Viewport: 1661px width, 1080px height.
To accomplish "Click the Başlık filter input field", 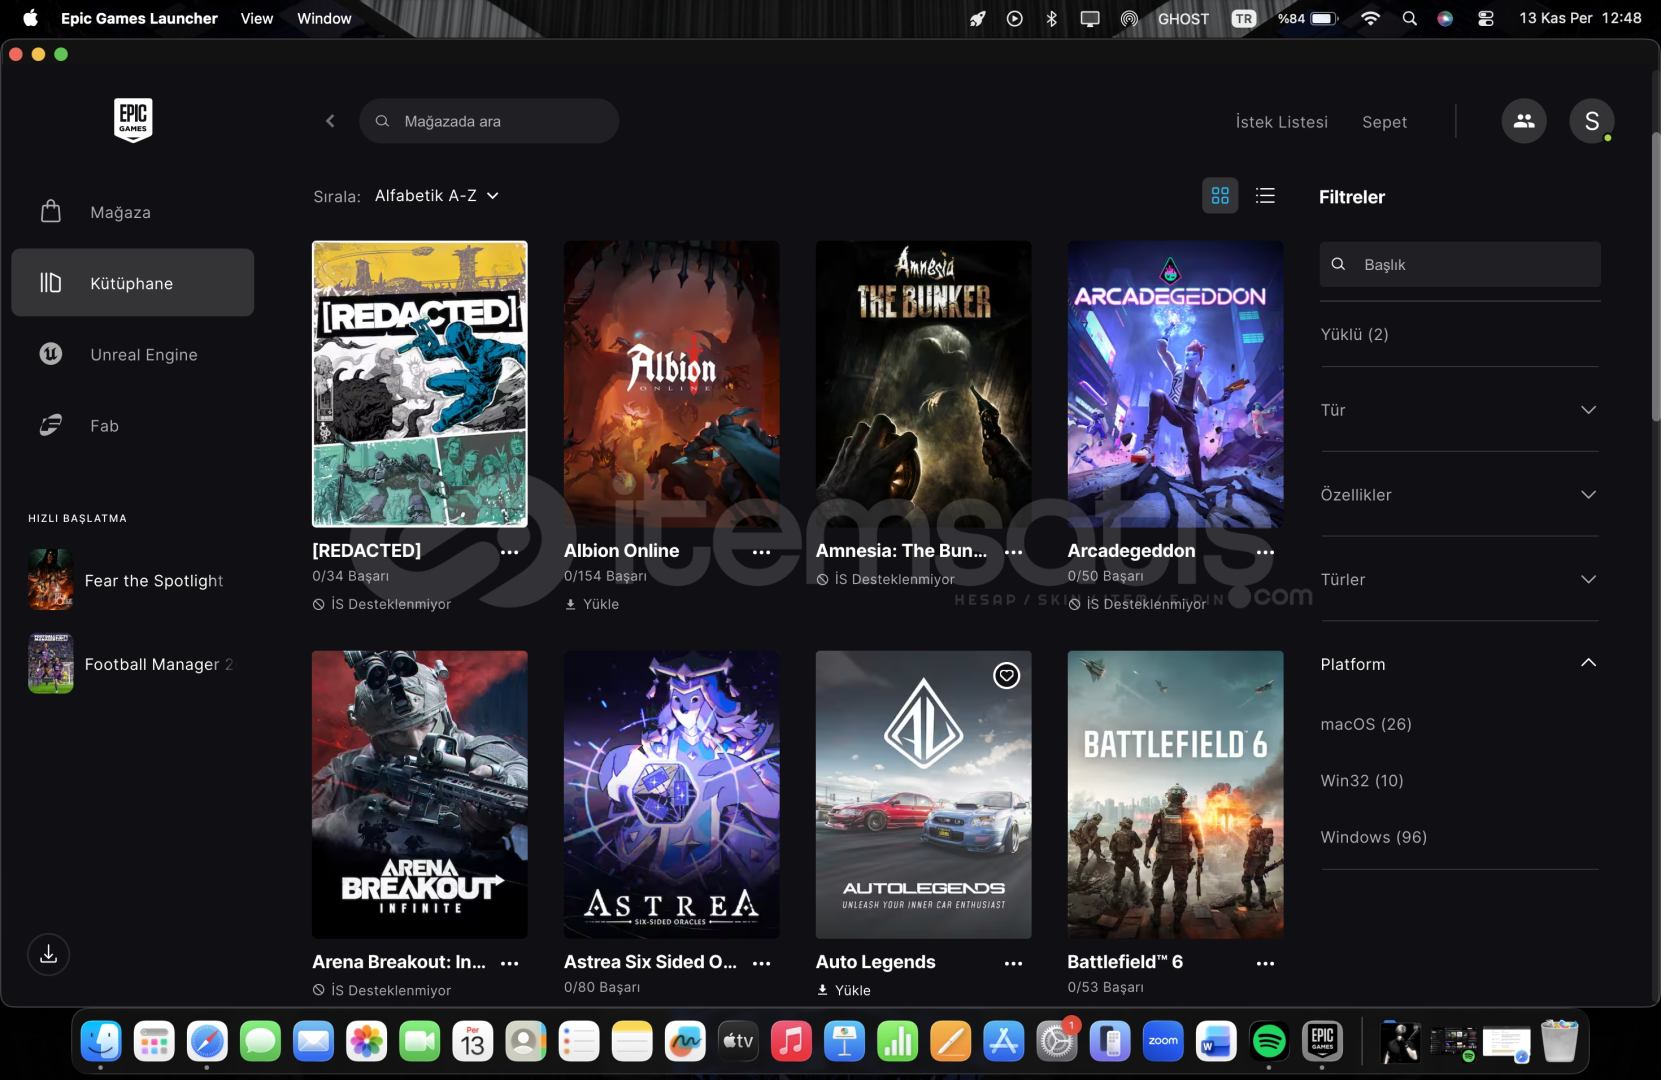I will point(1470,265).
